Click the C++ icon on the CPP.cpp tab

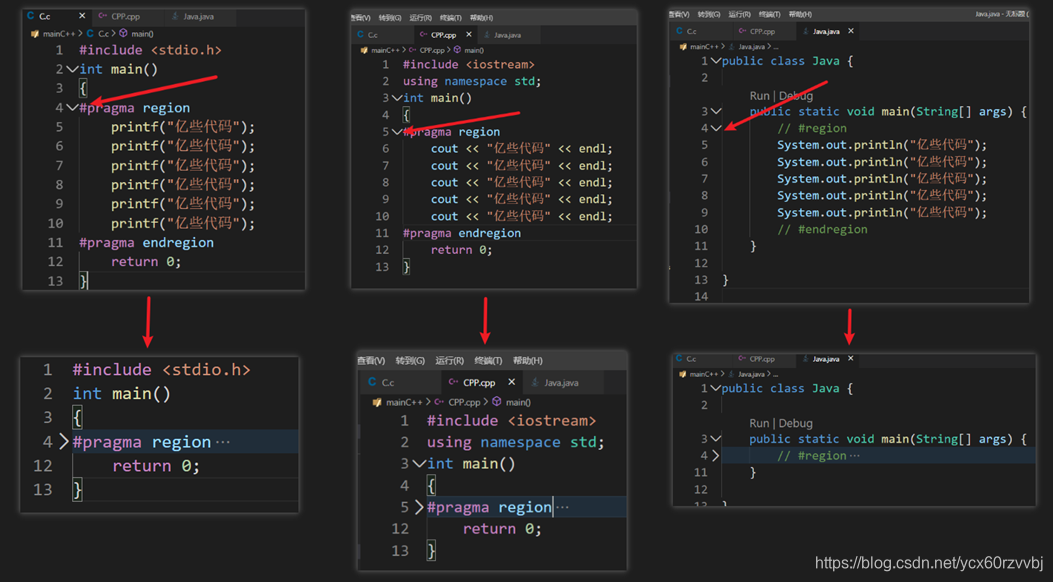click(424, 34)
